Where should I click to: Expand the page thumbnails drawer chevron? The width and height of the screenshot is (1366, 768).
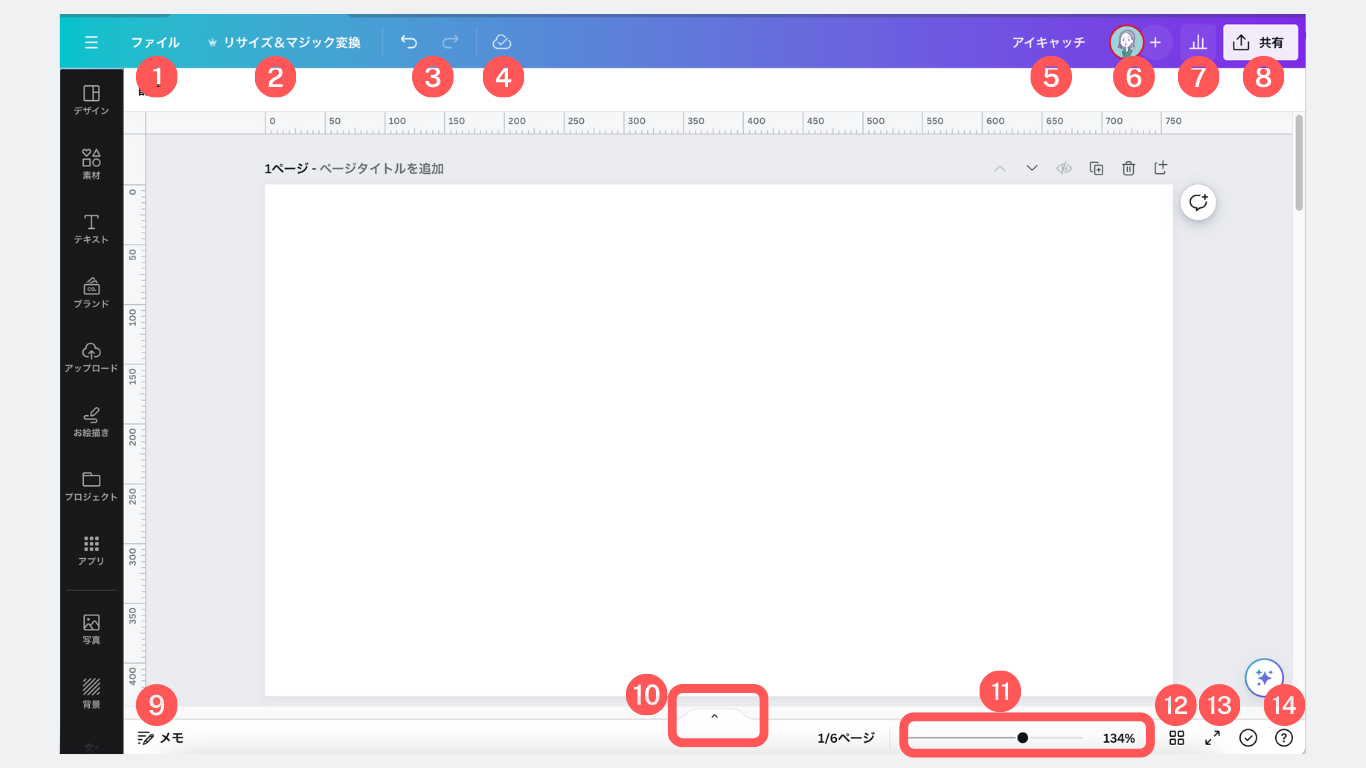(x=714, y=716)
